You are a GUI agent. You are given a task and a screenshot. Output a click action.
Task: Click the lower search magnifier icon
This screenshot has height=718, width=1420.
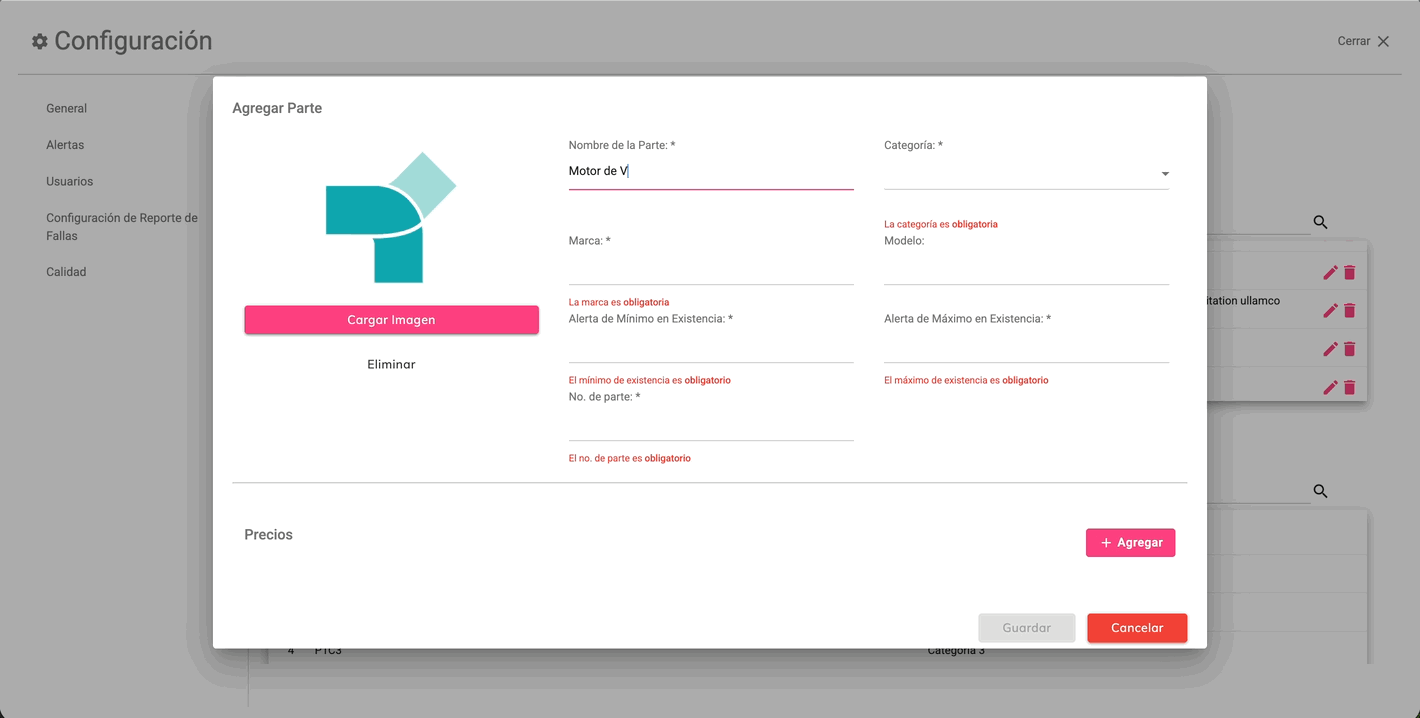point(1320,491)
